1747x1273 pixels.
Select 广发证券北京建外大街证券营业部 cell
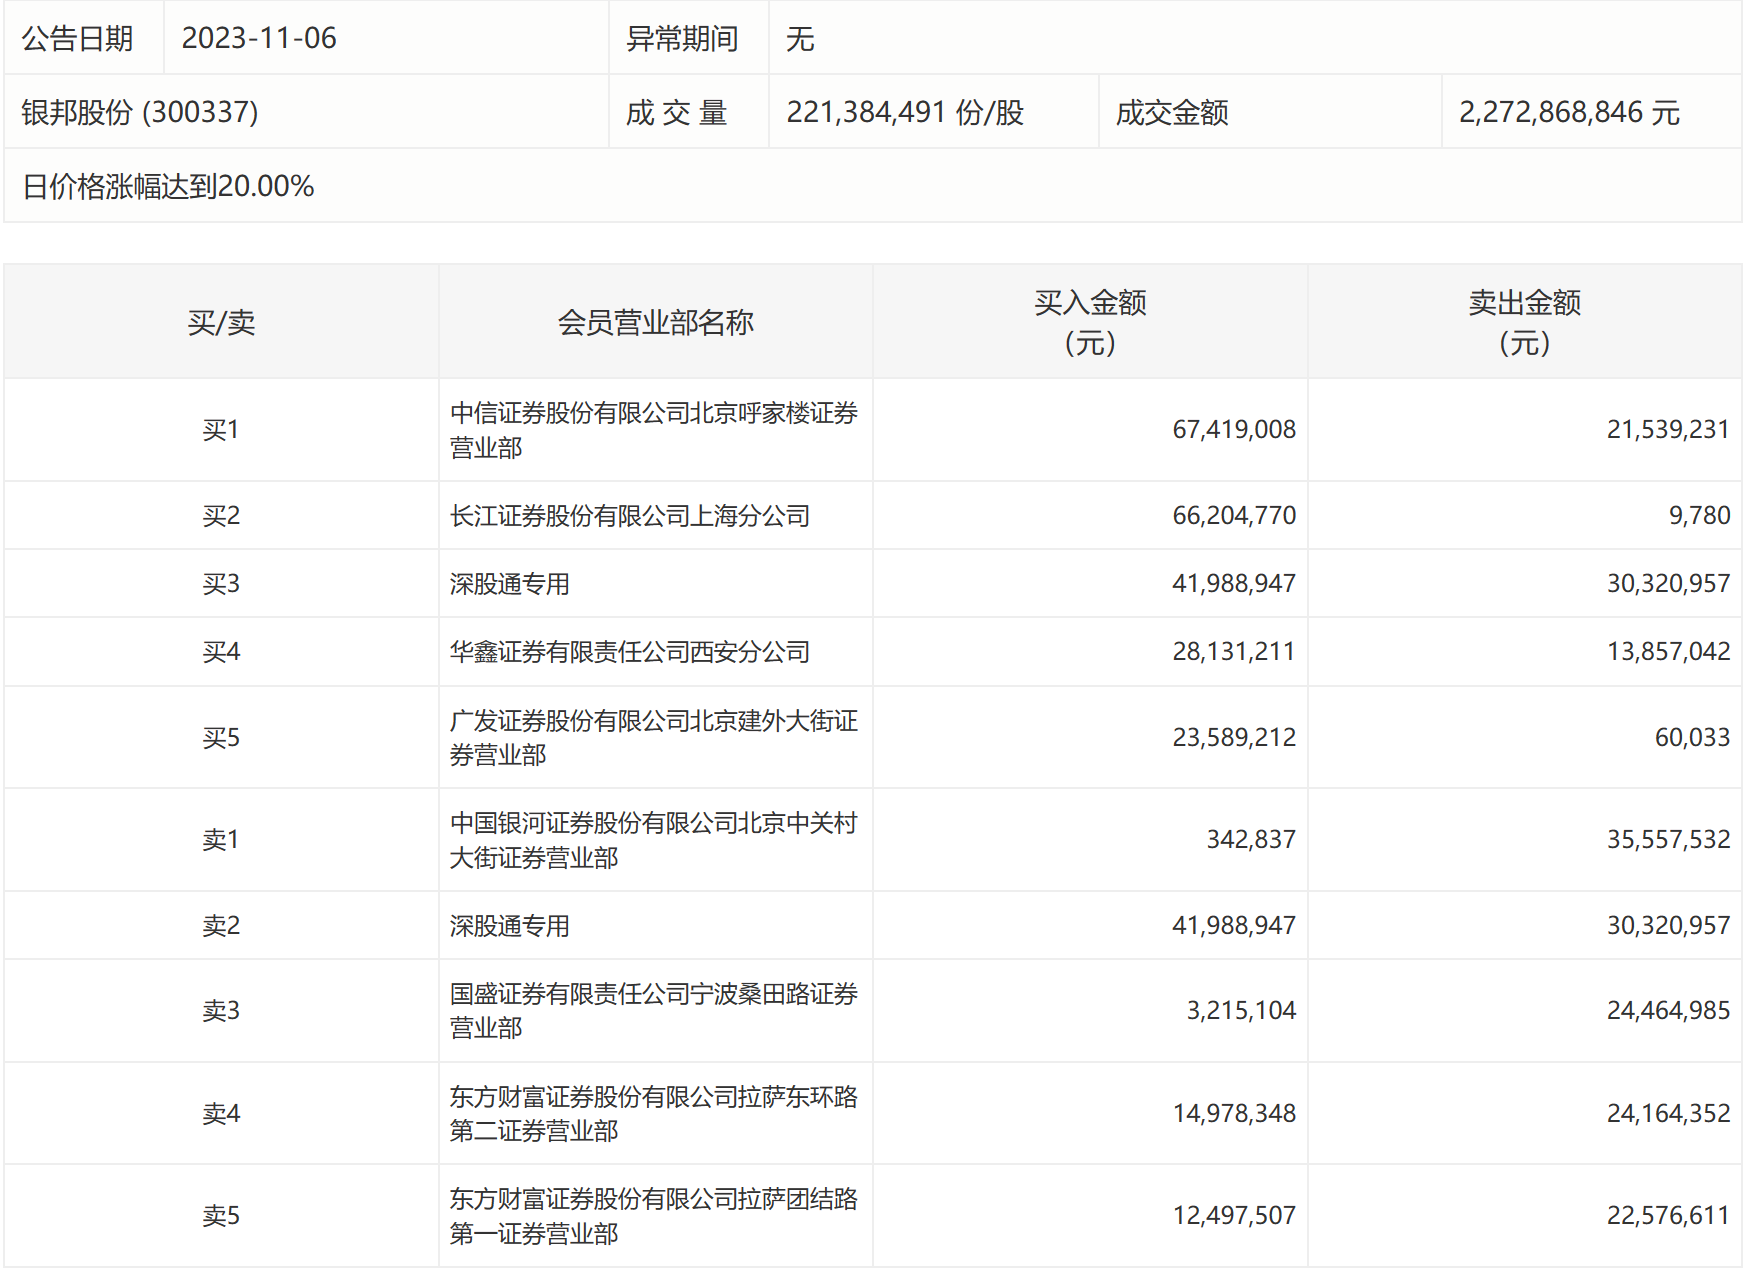[654, 737]
